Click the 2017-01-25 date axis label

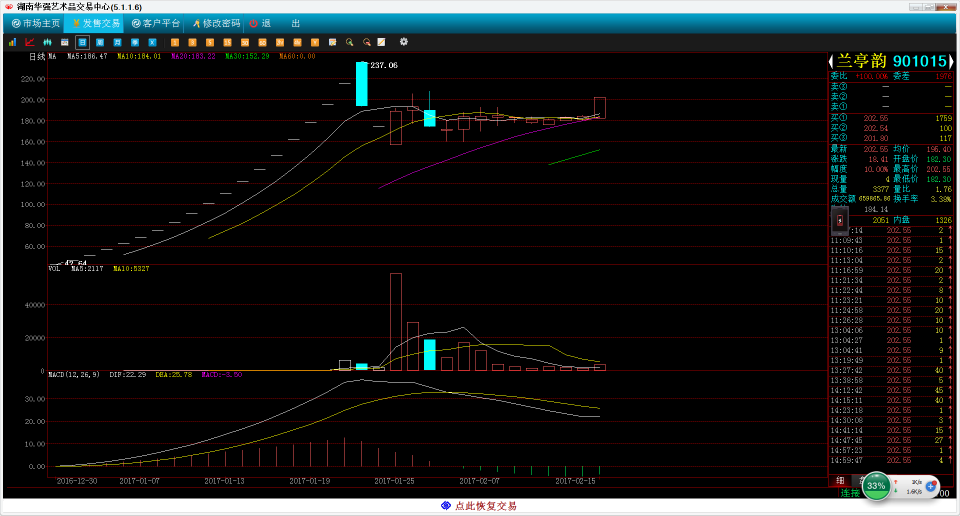[x=394, y=481]
